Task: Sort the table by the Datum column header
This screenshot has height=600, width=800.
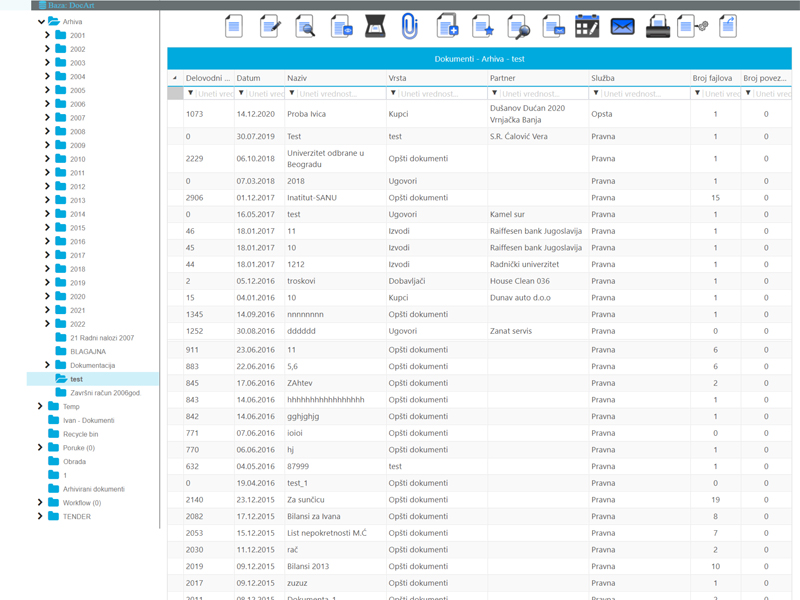Action: (x=248, y=78)
